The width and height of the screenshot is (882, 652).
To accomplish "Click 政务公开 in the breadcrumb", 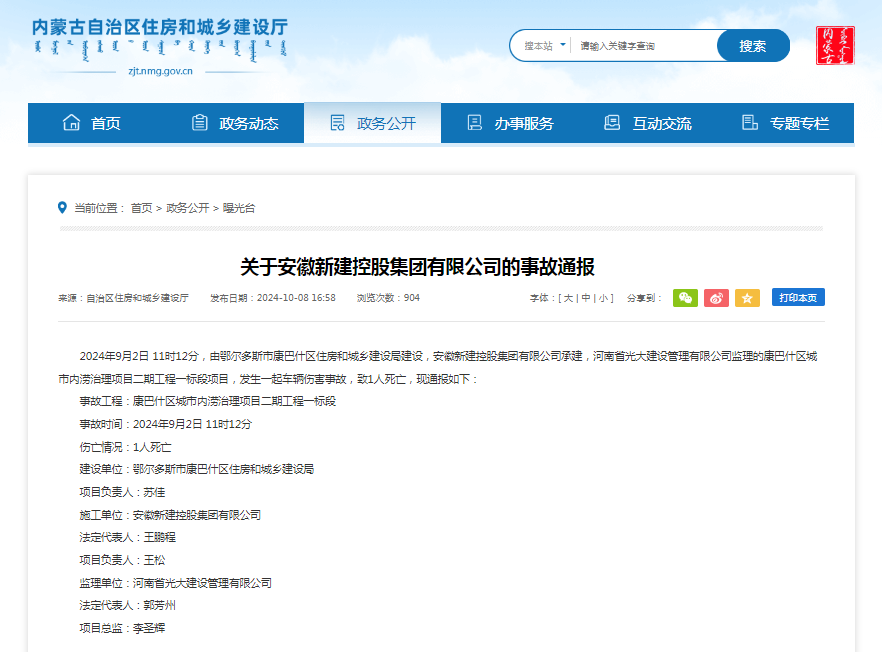I will 188,208.
